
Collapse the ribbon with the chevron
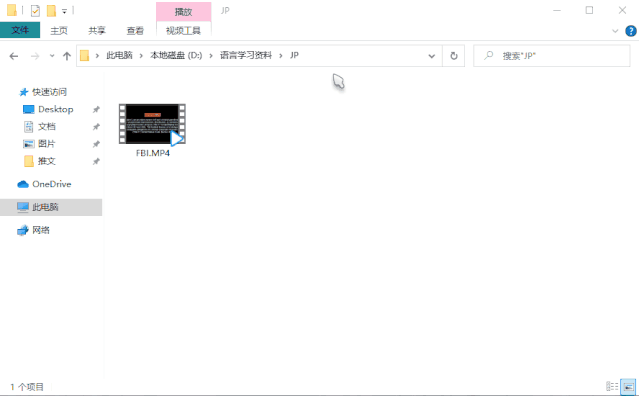(615, 31)
